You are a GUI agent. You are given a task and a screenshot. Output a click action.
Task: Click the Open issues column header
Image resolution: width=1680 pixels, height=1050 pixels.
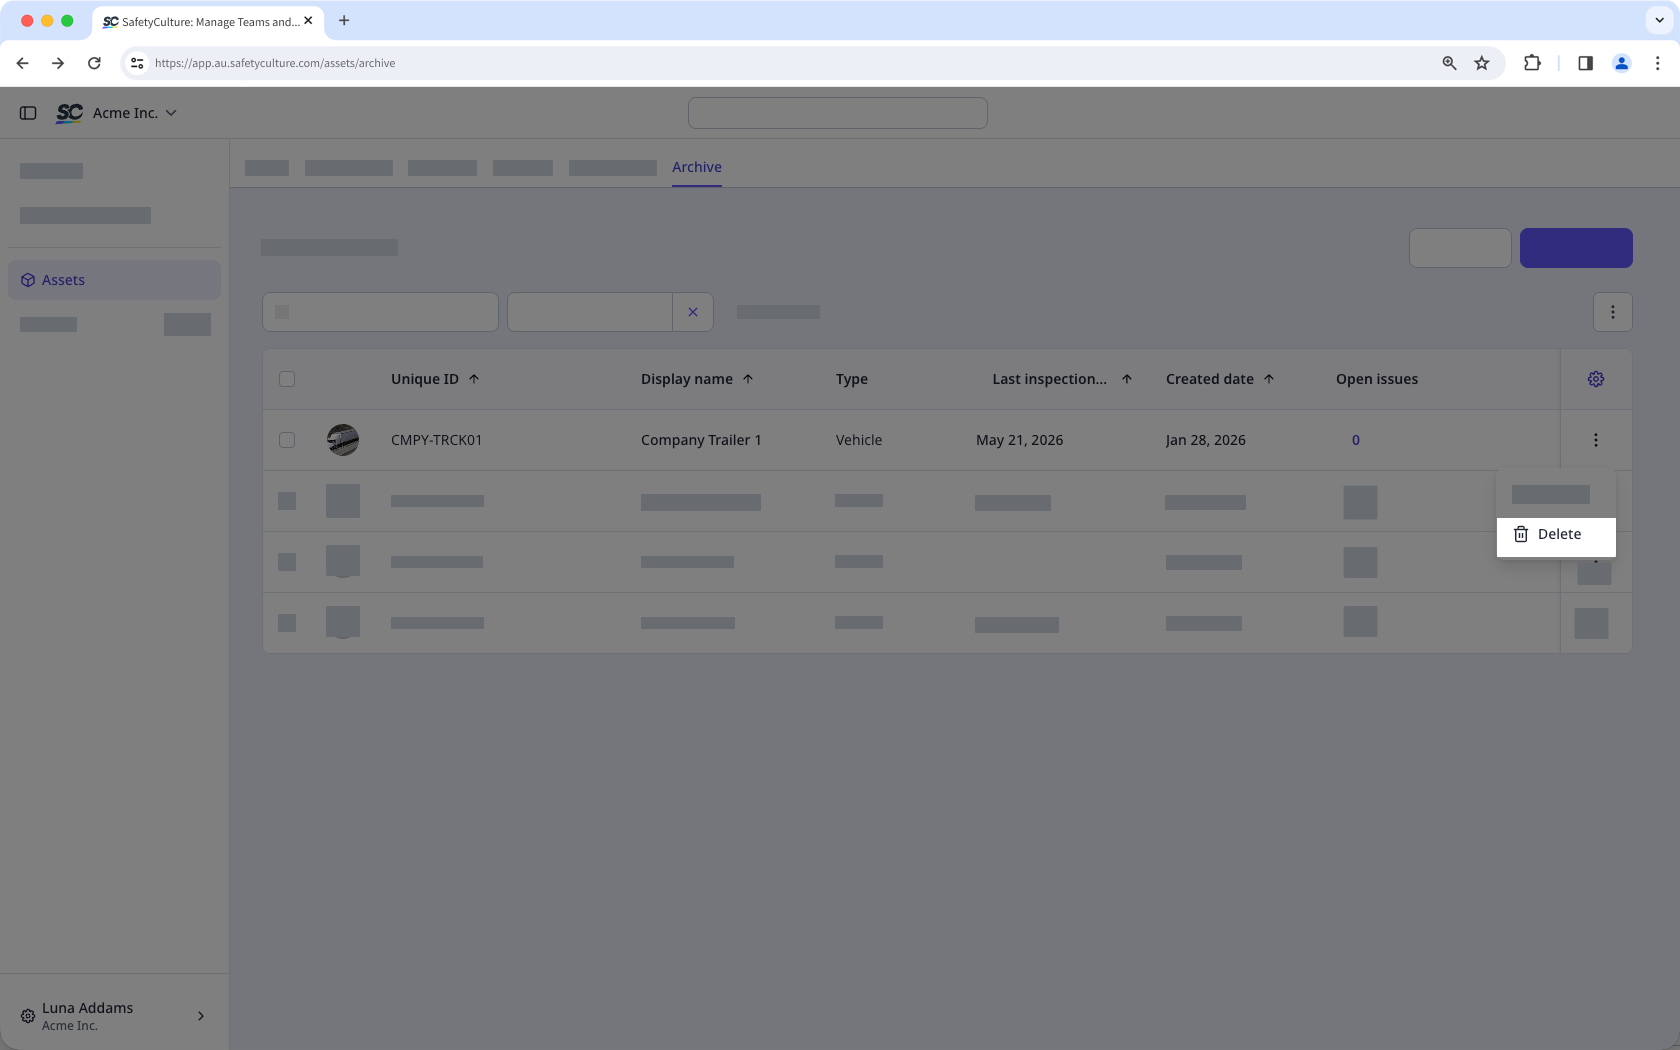(1377, 379)
